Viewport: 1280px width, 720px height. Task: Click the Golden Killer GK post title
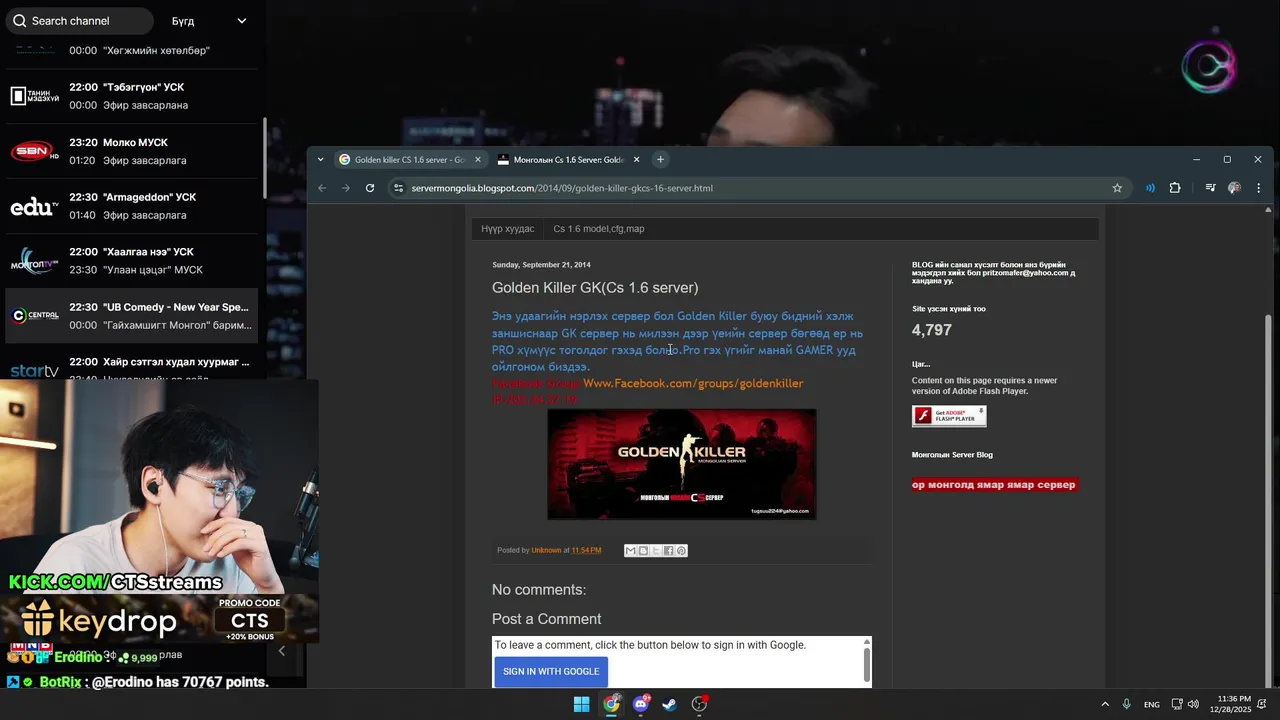point(595,288)
